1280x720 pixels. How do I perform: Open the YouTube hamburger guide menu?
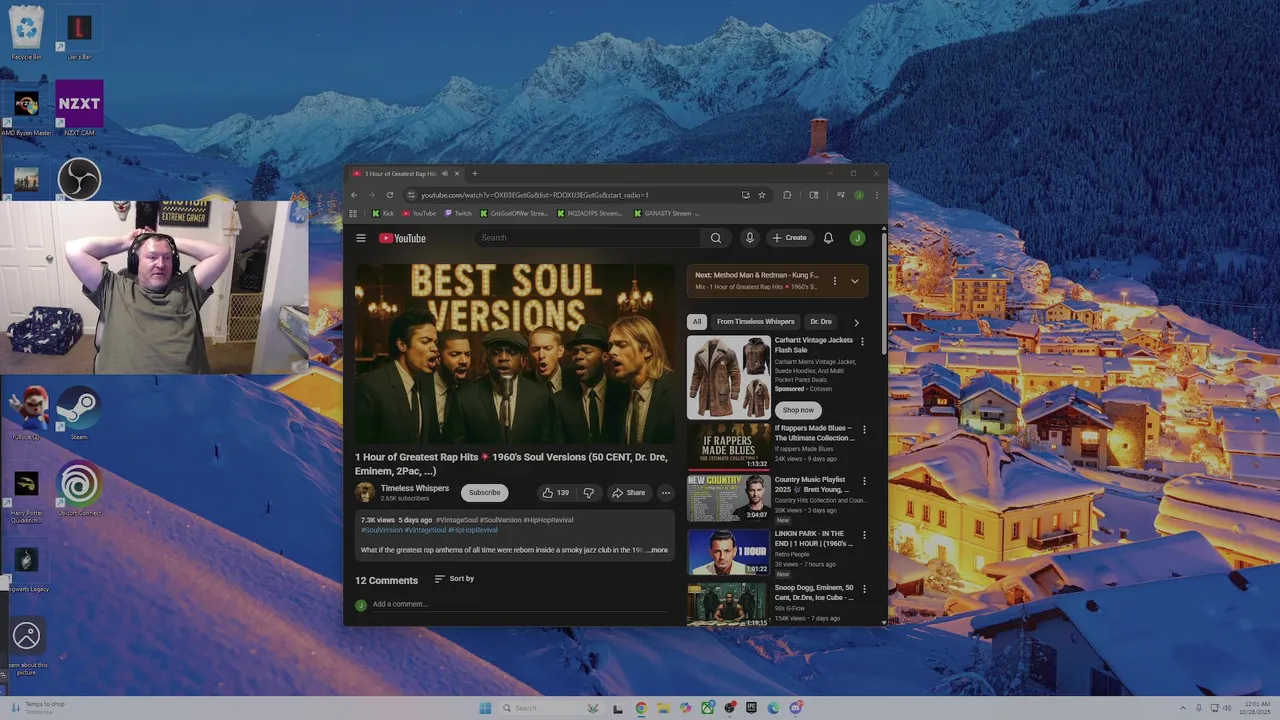[x=361, y=238]
